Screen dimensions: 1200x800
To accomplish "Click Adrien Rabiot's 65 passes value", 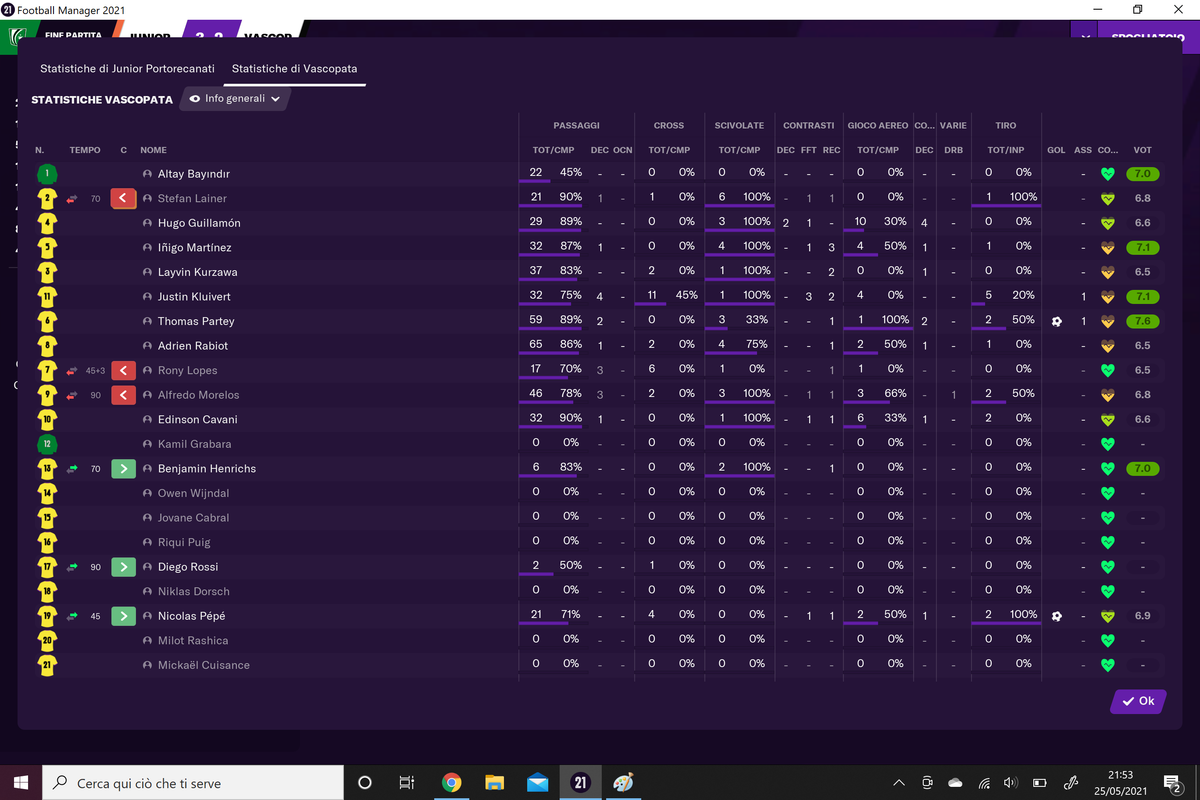I will click(x=536, y=345).
